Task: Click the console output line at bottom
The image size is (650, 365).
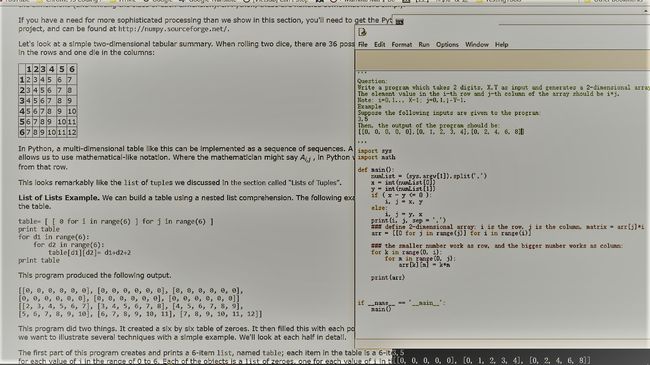Action: [x=491, y=360]
